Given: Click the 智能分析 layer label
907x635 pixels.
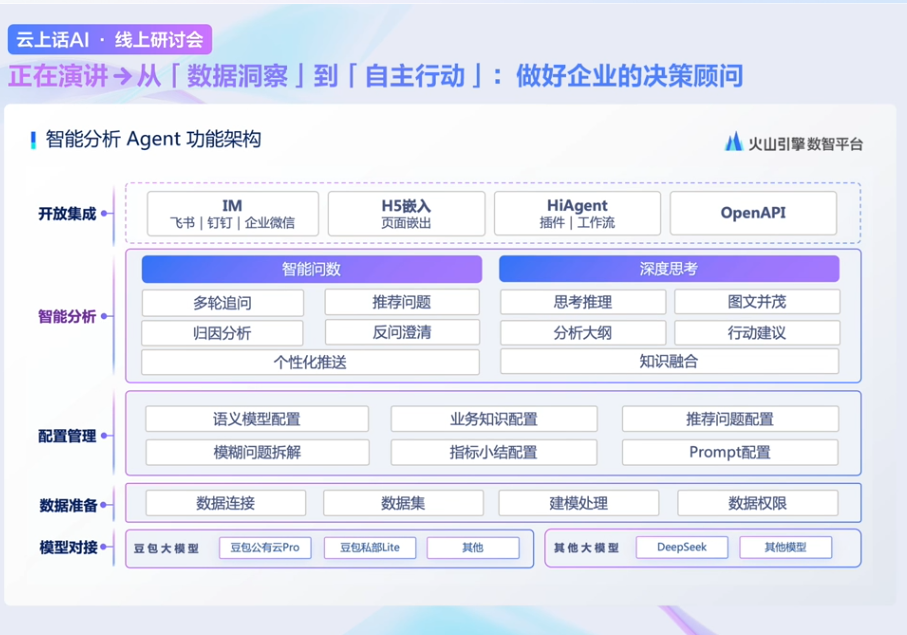Looking at the screenshot, I should 67,316.
